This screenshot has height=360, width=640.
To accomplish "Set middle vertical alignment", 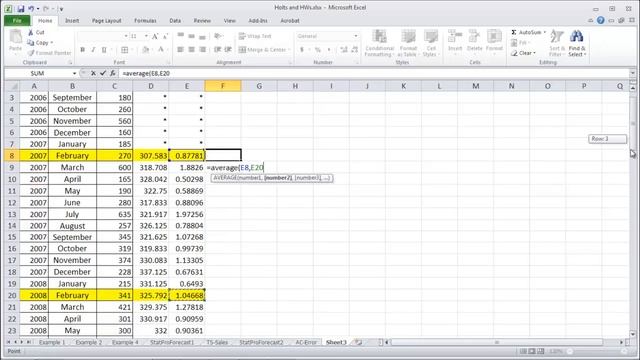I will click(191, 36).
